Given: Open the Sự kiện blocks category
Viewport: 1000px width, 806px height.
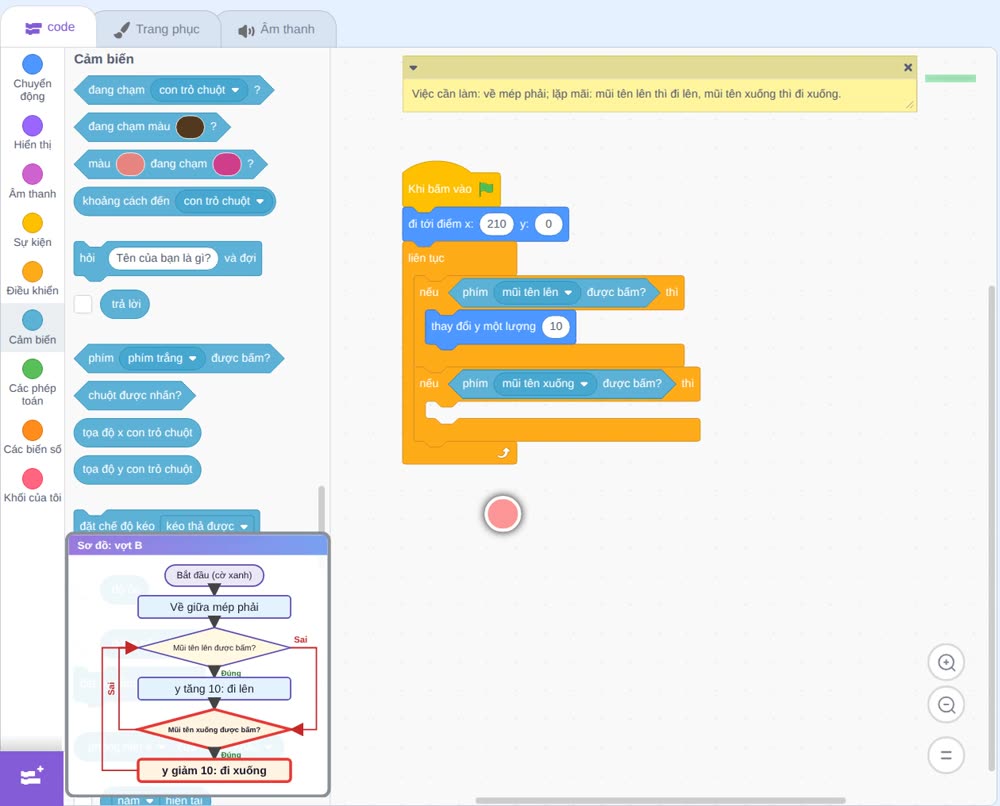Looking at the screenshot, I should click(33, 230).
